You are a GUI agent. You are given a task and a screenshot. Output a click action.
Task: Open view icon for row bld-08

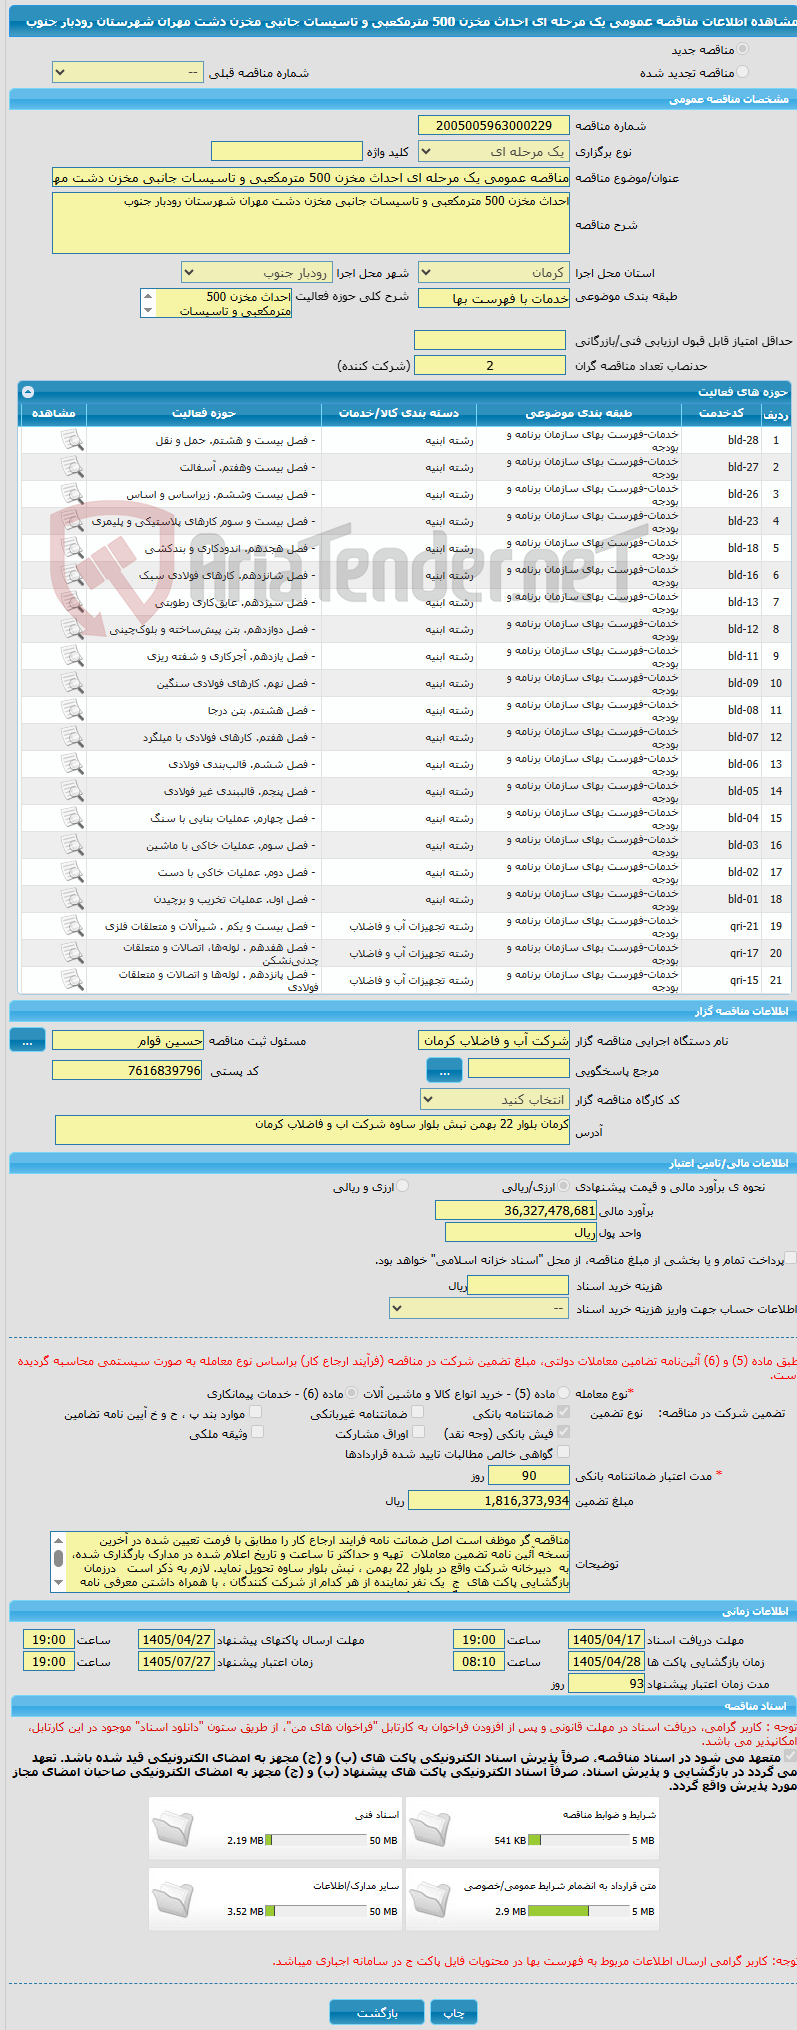pyautogui.click(x=72, y=709)
